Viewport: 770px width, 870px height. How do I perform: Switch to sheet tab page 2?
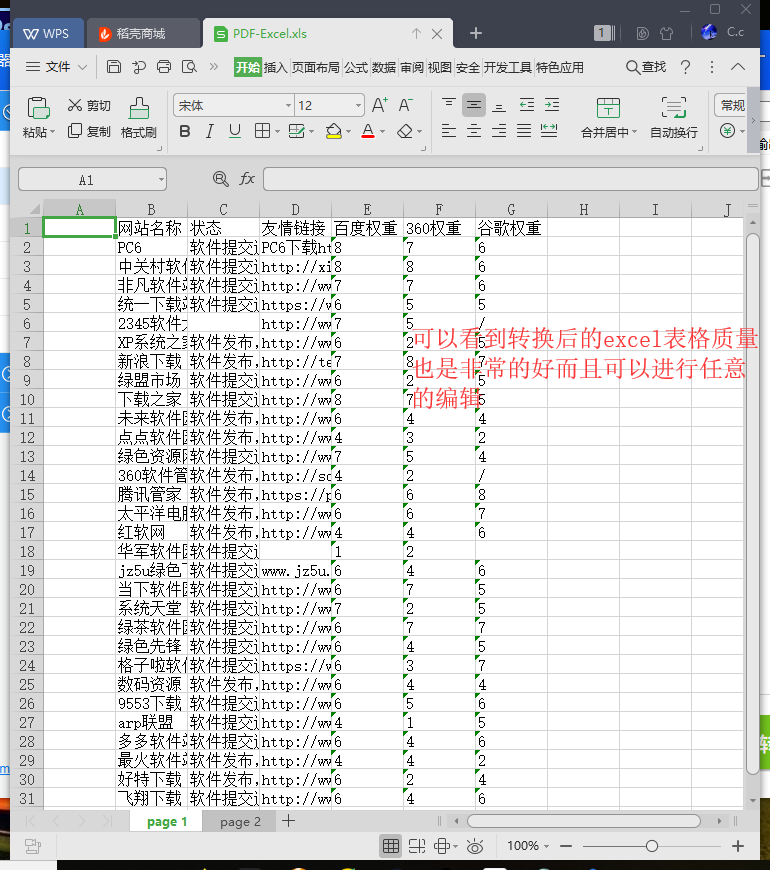click(x=240, y=822)
